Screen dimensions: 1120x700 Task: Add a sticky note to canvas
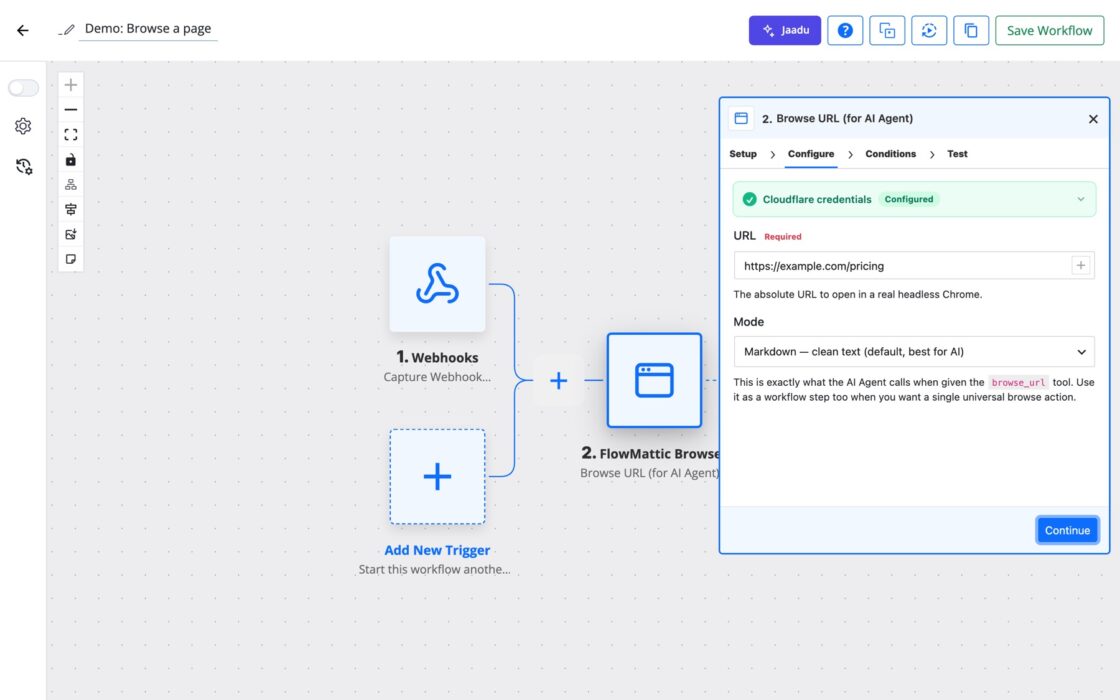[x=71, y=259]
